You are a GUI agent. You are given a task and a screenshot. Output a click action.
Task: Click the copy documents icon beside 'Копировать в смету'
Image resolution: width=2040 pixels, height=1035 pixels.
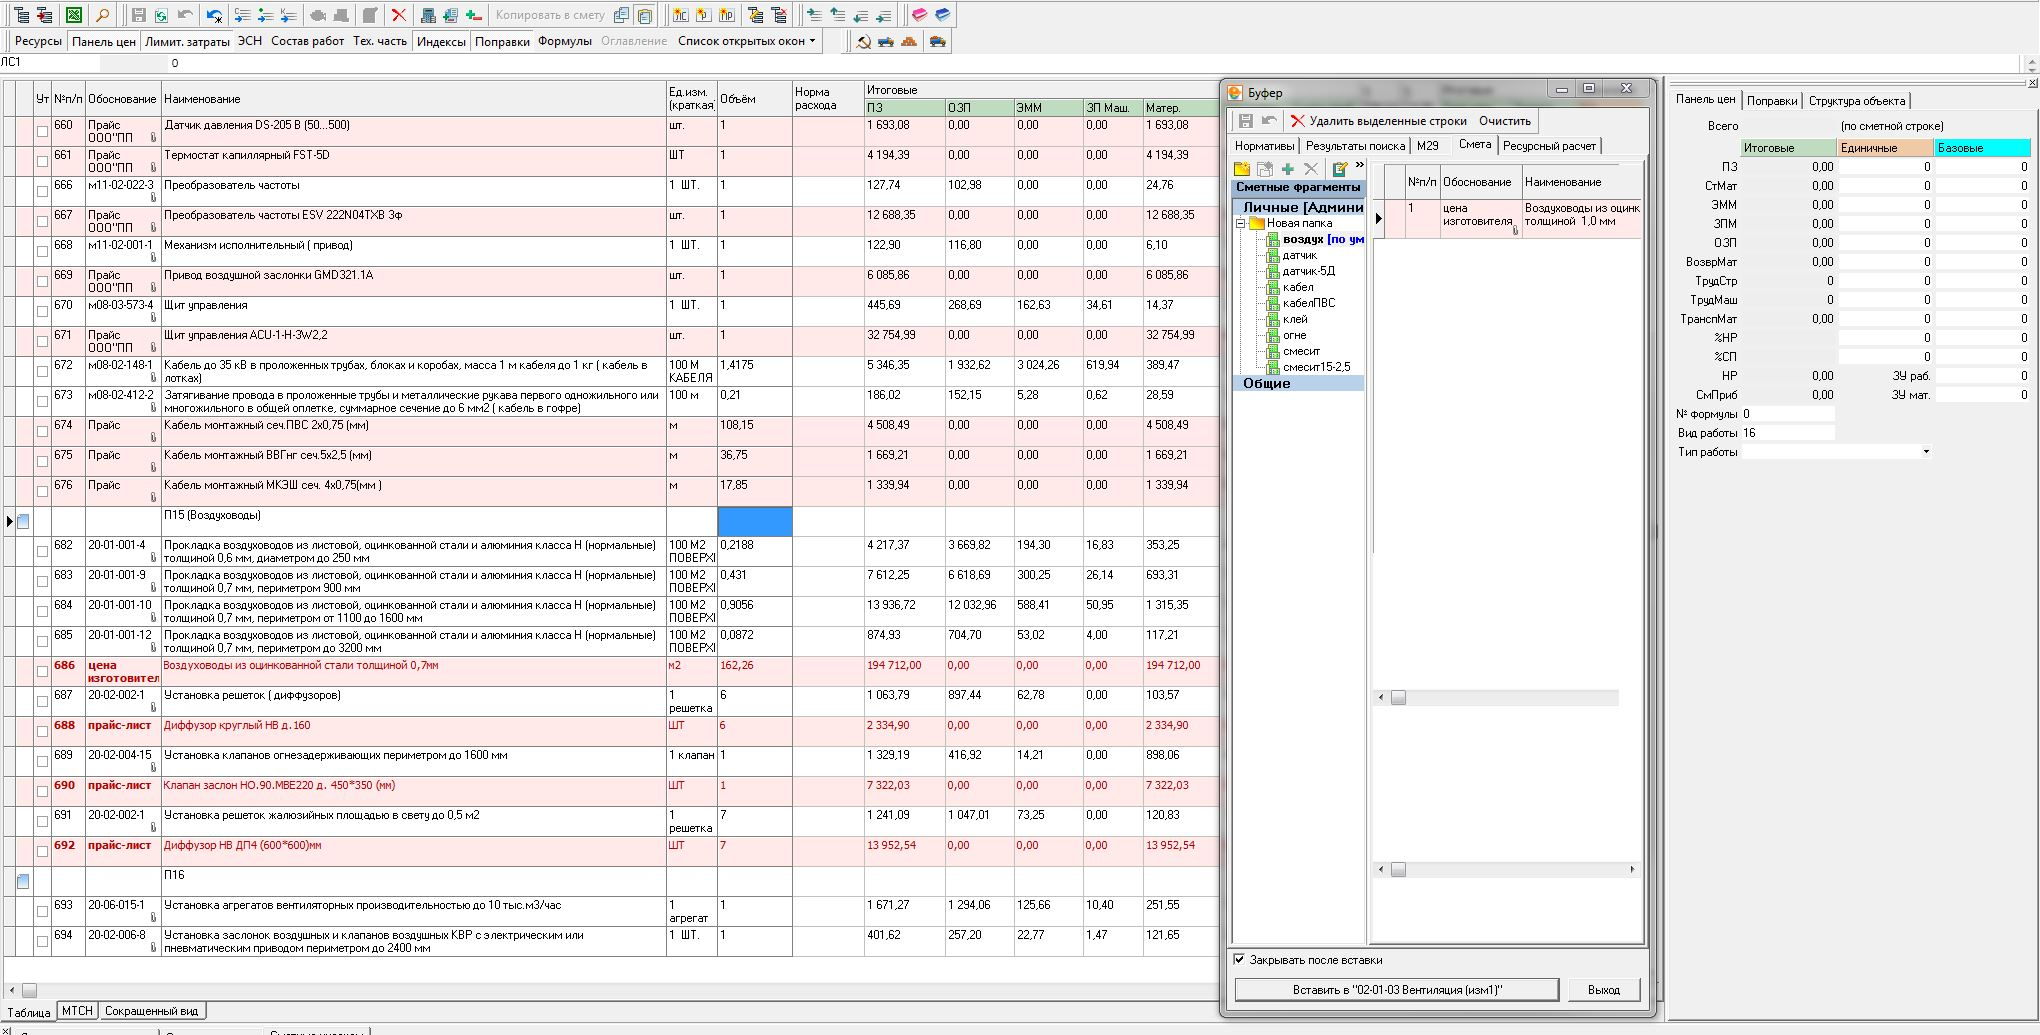point(622,15)
